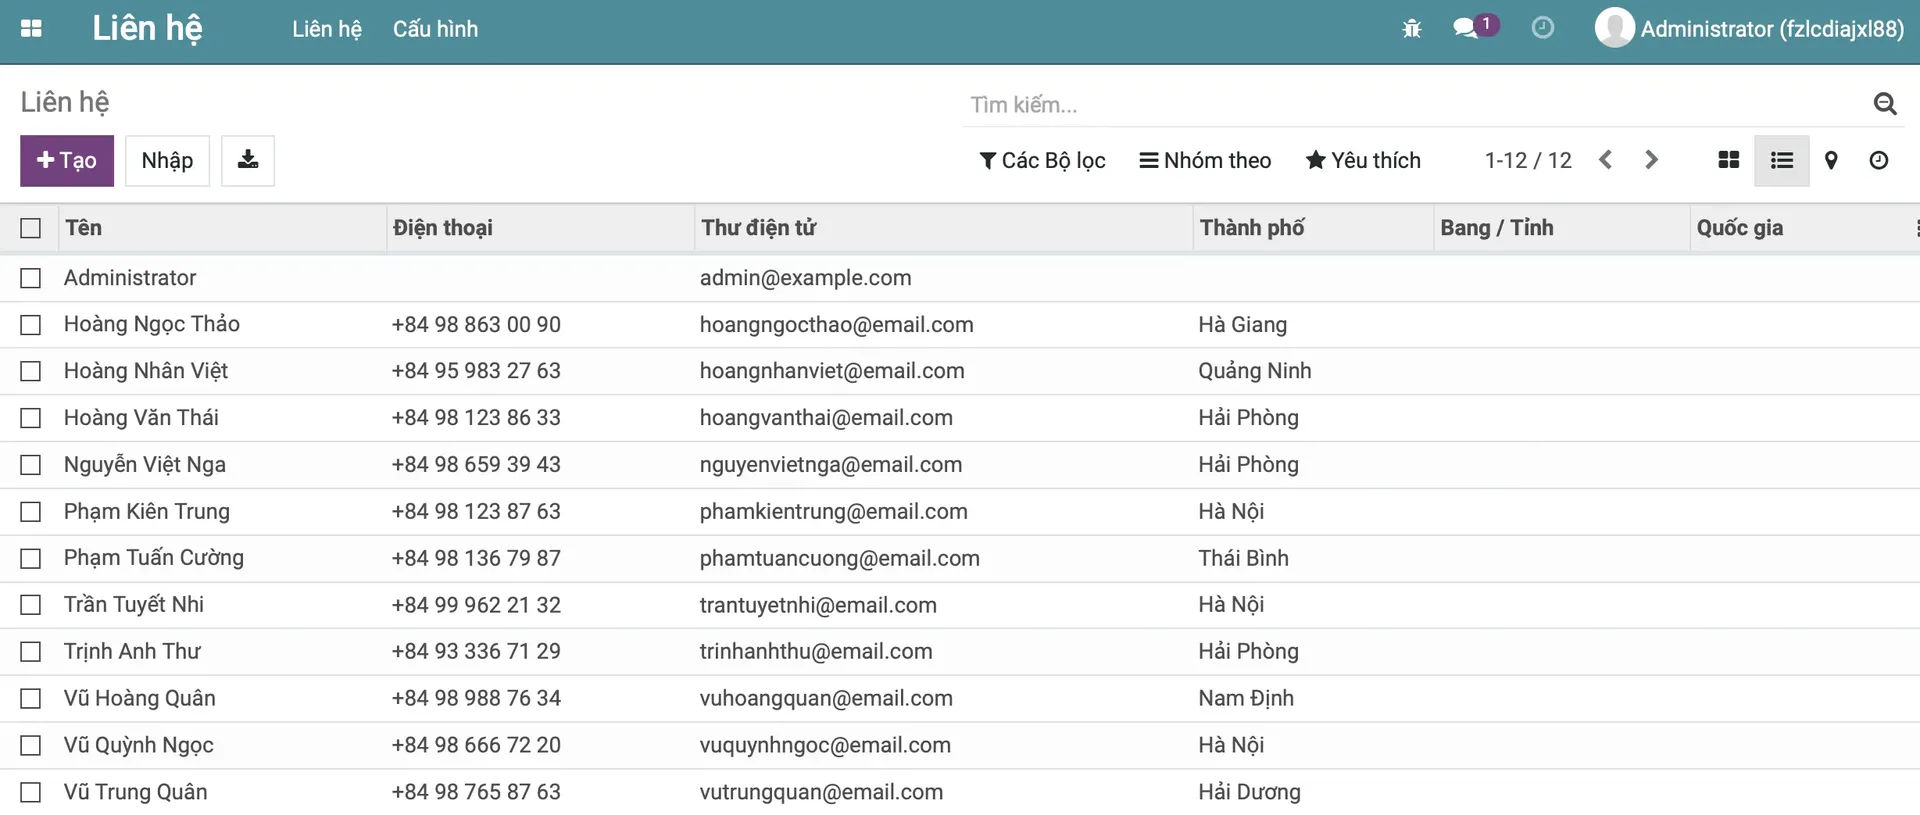Click email phamkientrung@email.com
The height and width of the screenshot is (815, 1920).
pos(834,512)
